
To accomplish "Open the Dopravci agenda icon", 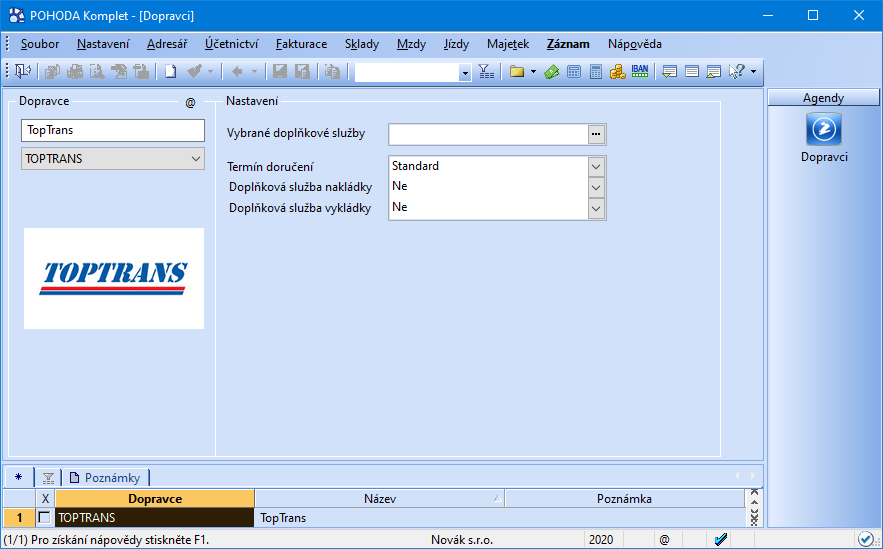I will tap(824, 129).
